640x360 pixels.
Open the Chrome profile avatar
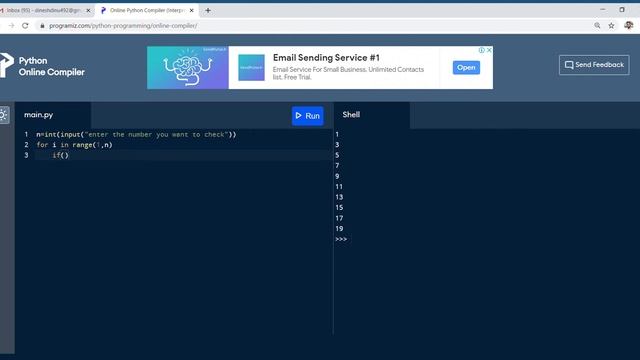(x=629, y=25)
